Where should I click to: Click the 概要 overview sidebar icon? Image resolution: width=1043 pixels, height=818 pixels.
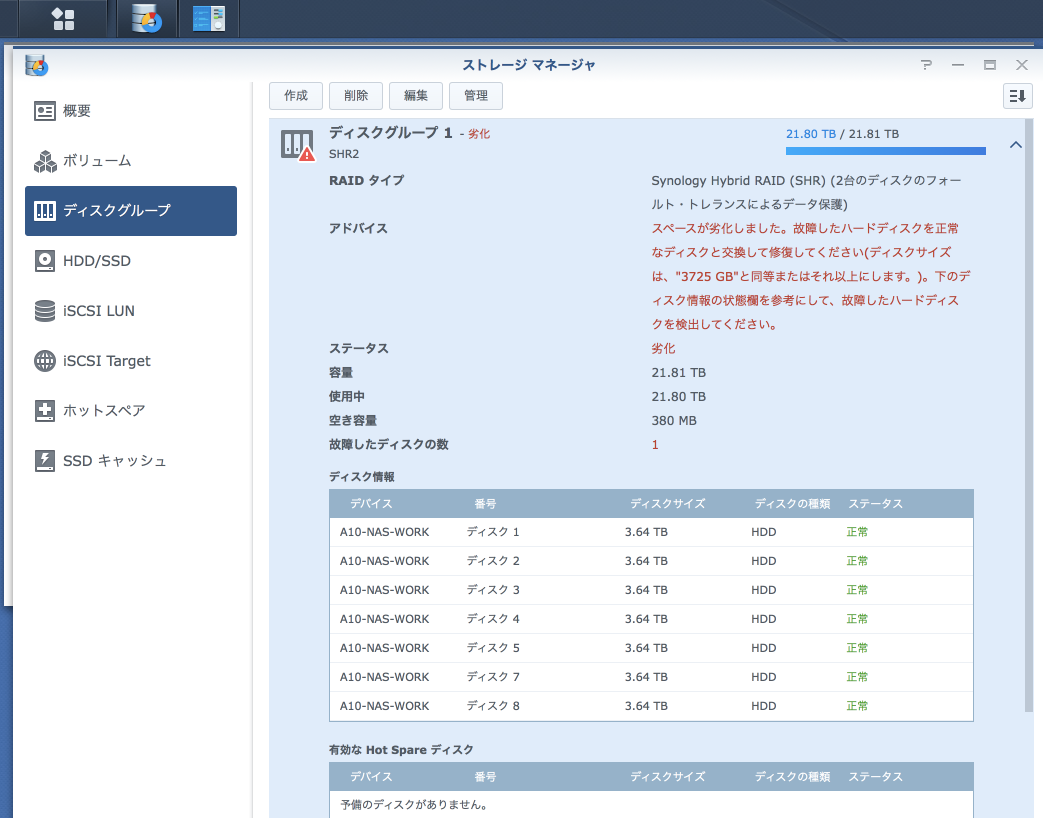coord(45,111)
